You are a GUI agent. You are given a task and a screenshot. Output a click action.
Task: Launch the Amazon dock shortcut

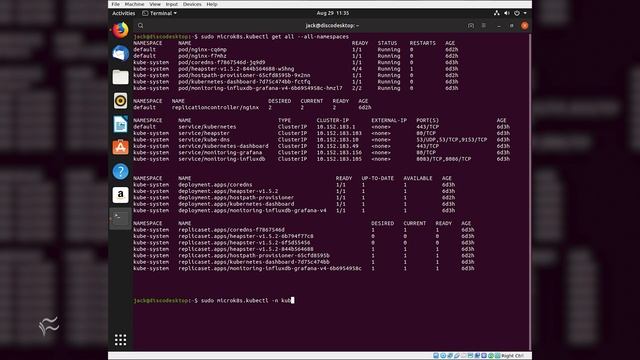(120, 195)
